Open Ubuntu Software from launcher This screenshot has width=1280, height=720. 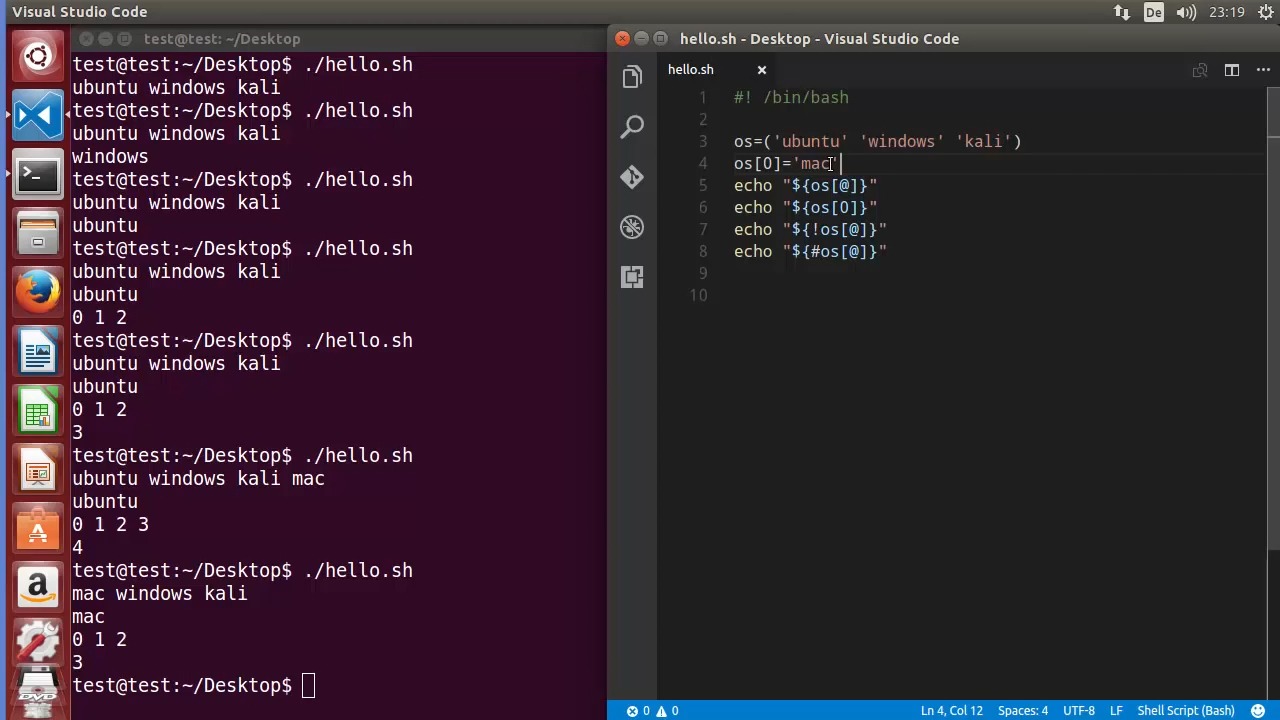coord(38,528)
